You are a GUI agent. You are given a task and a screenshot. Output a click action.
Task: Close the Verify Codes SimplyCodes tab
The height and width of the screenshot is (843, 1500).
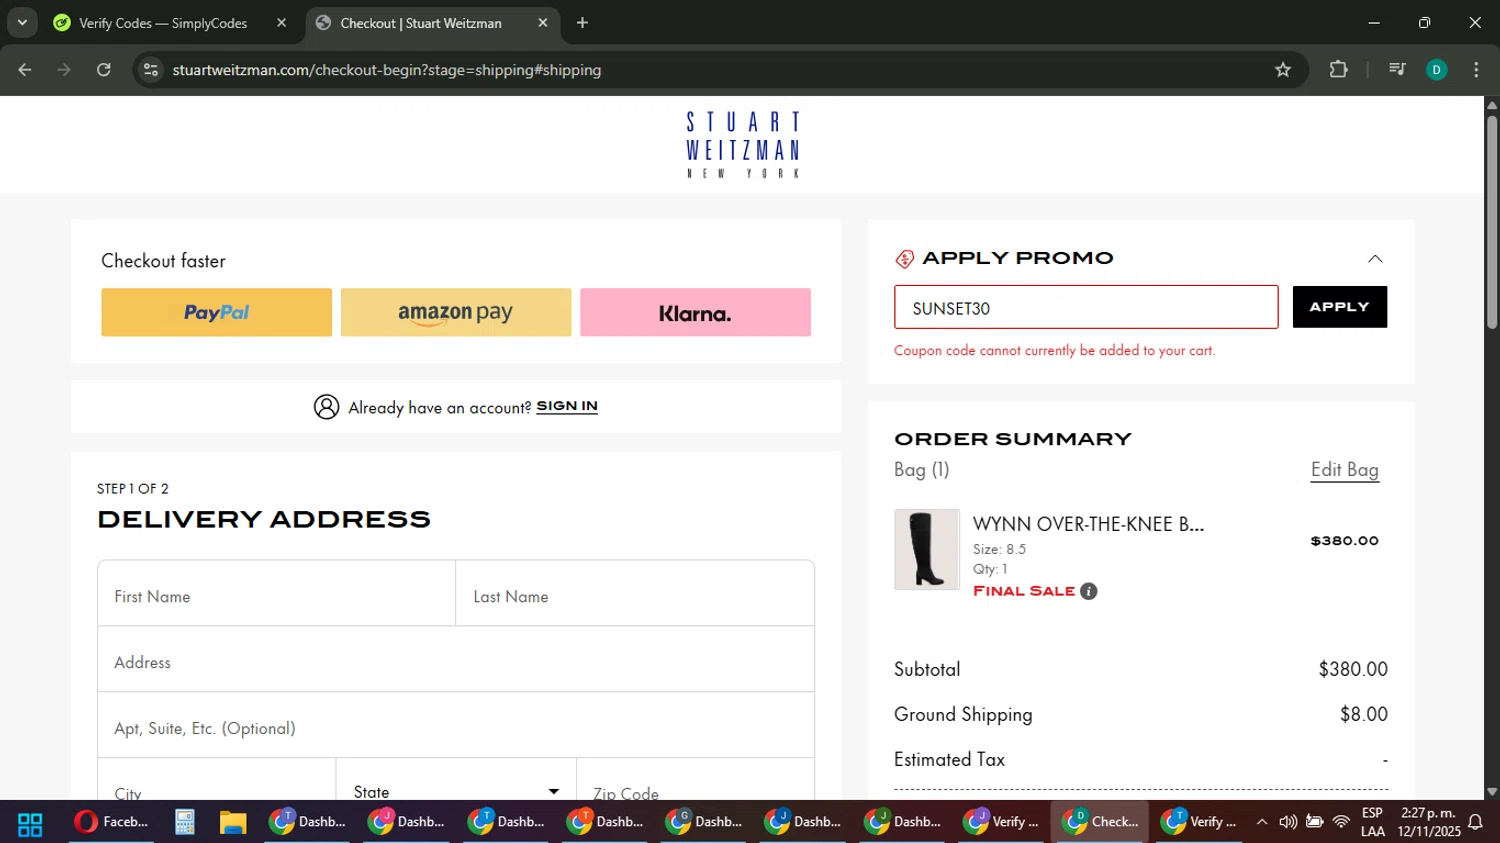click(x=281, y=23)
